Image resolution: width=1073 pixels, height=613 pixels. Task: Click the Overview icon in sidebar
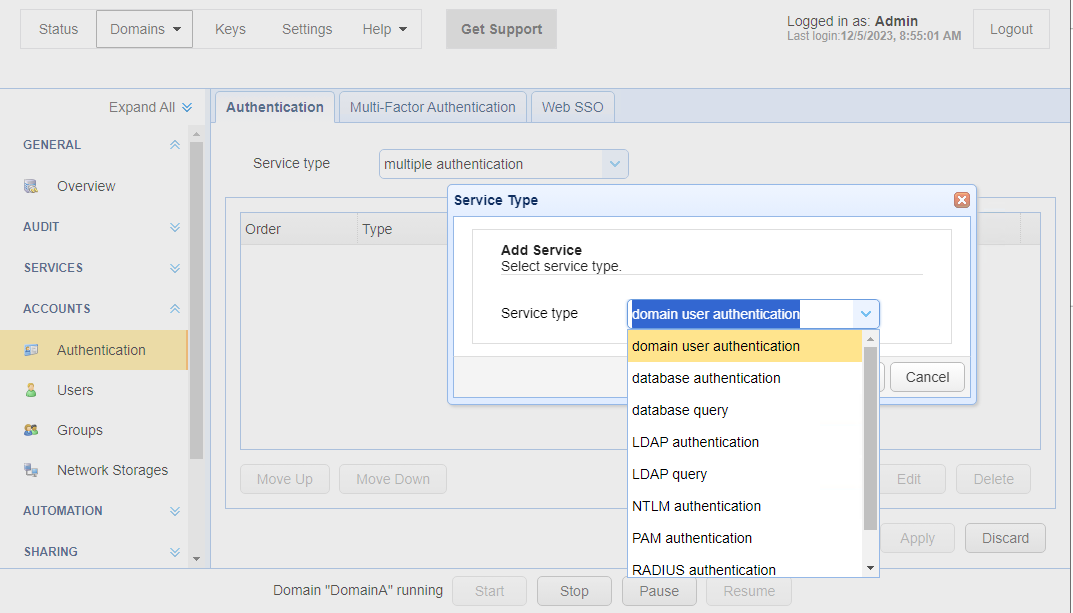click(x=31, y=186)
